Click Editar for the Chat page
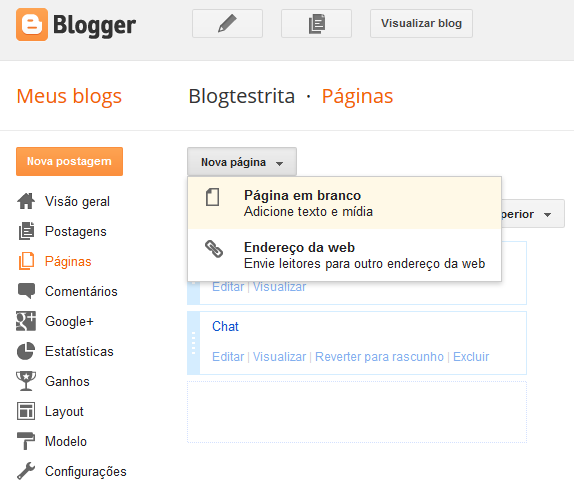This screenshot has width=574, height=487. pyautogui.click(x=228, y=357)
